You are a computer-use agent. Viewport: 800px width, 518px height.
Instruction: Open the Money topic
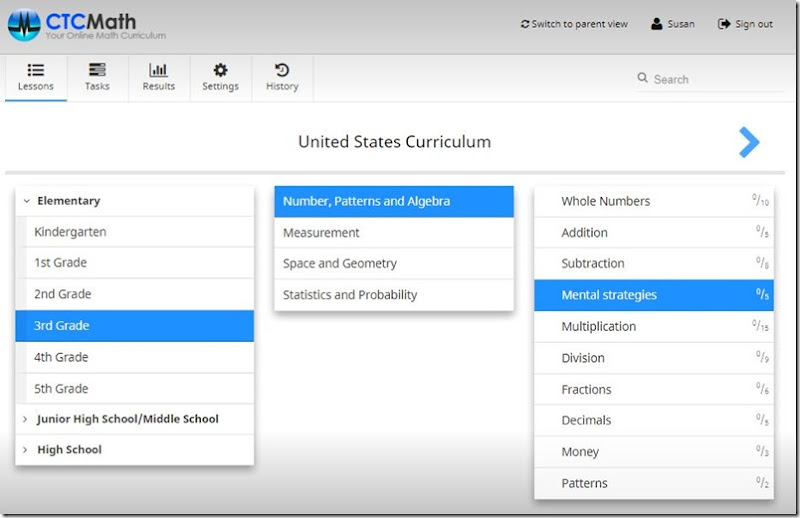(654, 452)
